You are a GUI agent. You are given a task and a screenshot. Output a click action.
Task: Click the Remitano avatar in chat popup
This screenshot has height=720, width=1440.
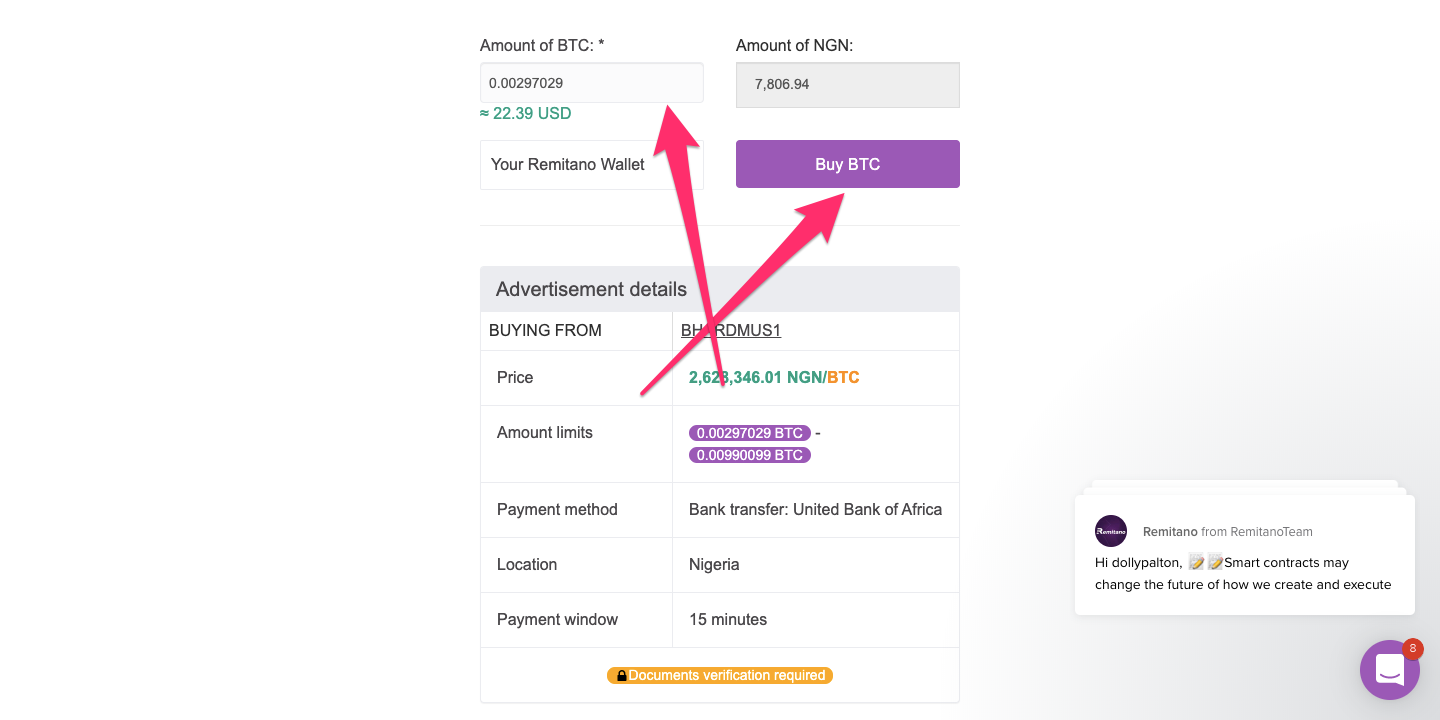[1111, 531]
